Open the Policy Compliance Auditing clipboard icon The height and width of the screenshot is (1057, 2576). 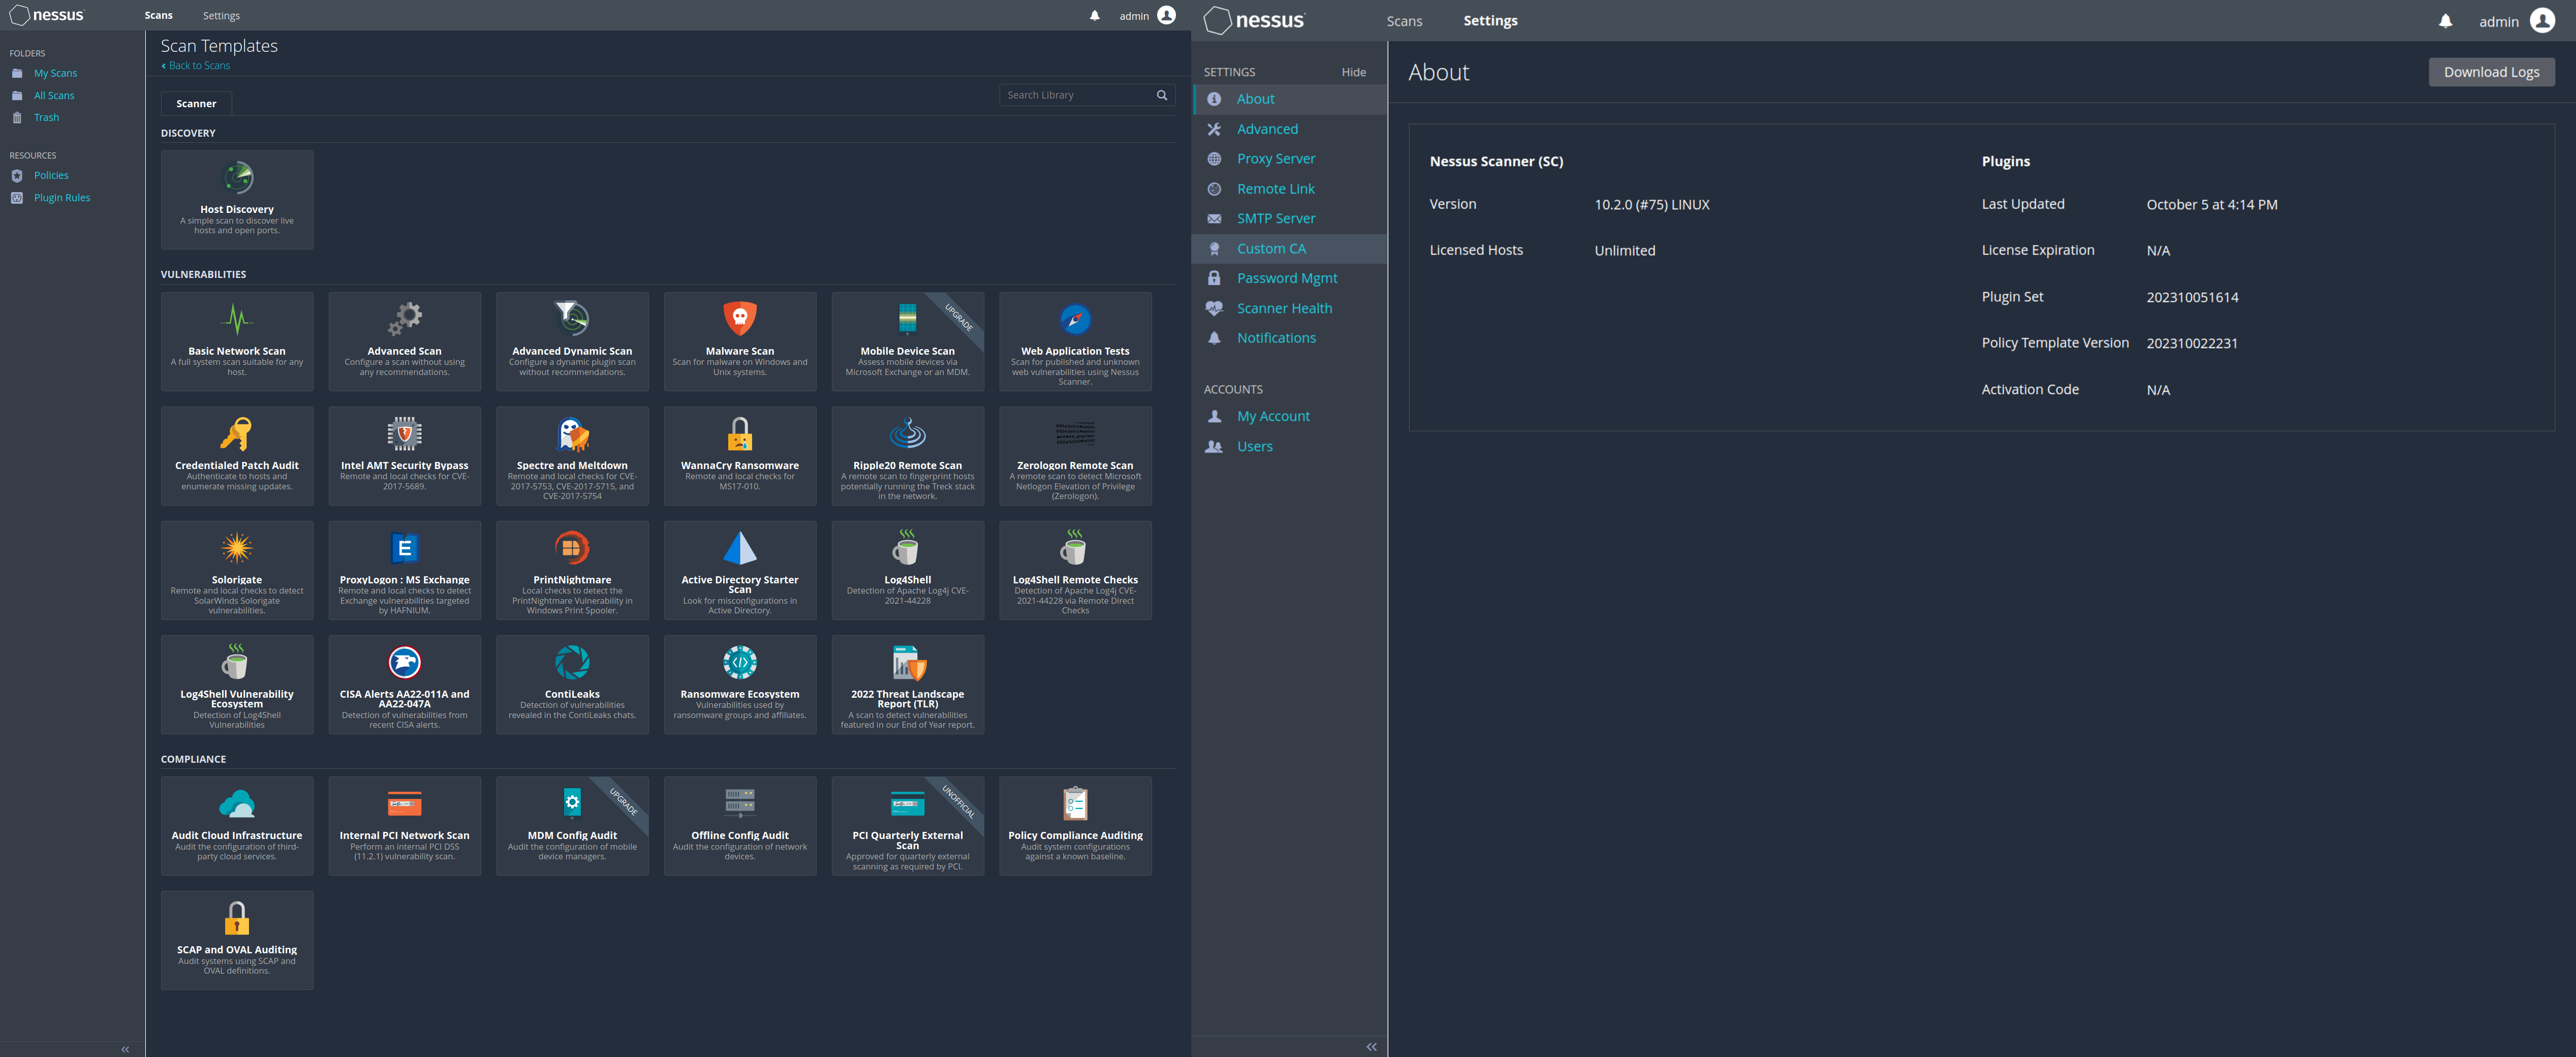pyautogui.click(x=1075, y=803)
